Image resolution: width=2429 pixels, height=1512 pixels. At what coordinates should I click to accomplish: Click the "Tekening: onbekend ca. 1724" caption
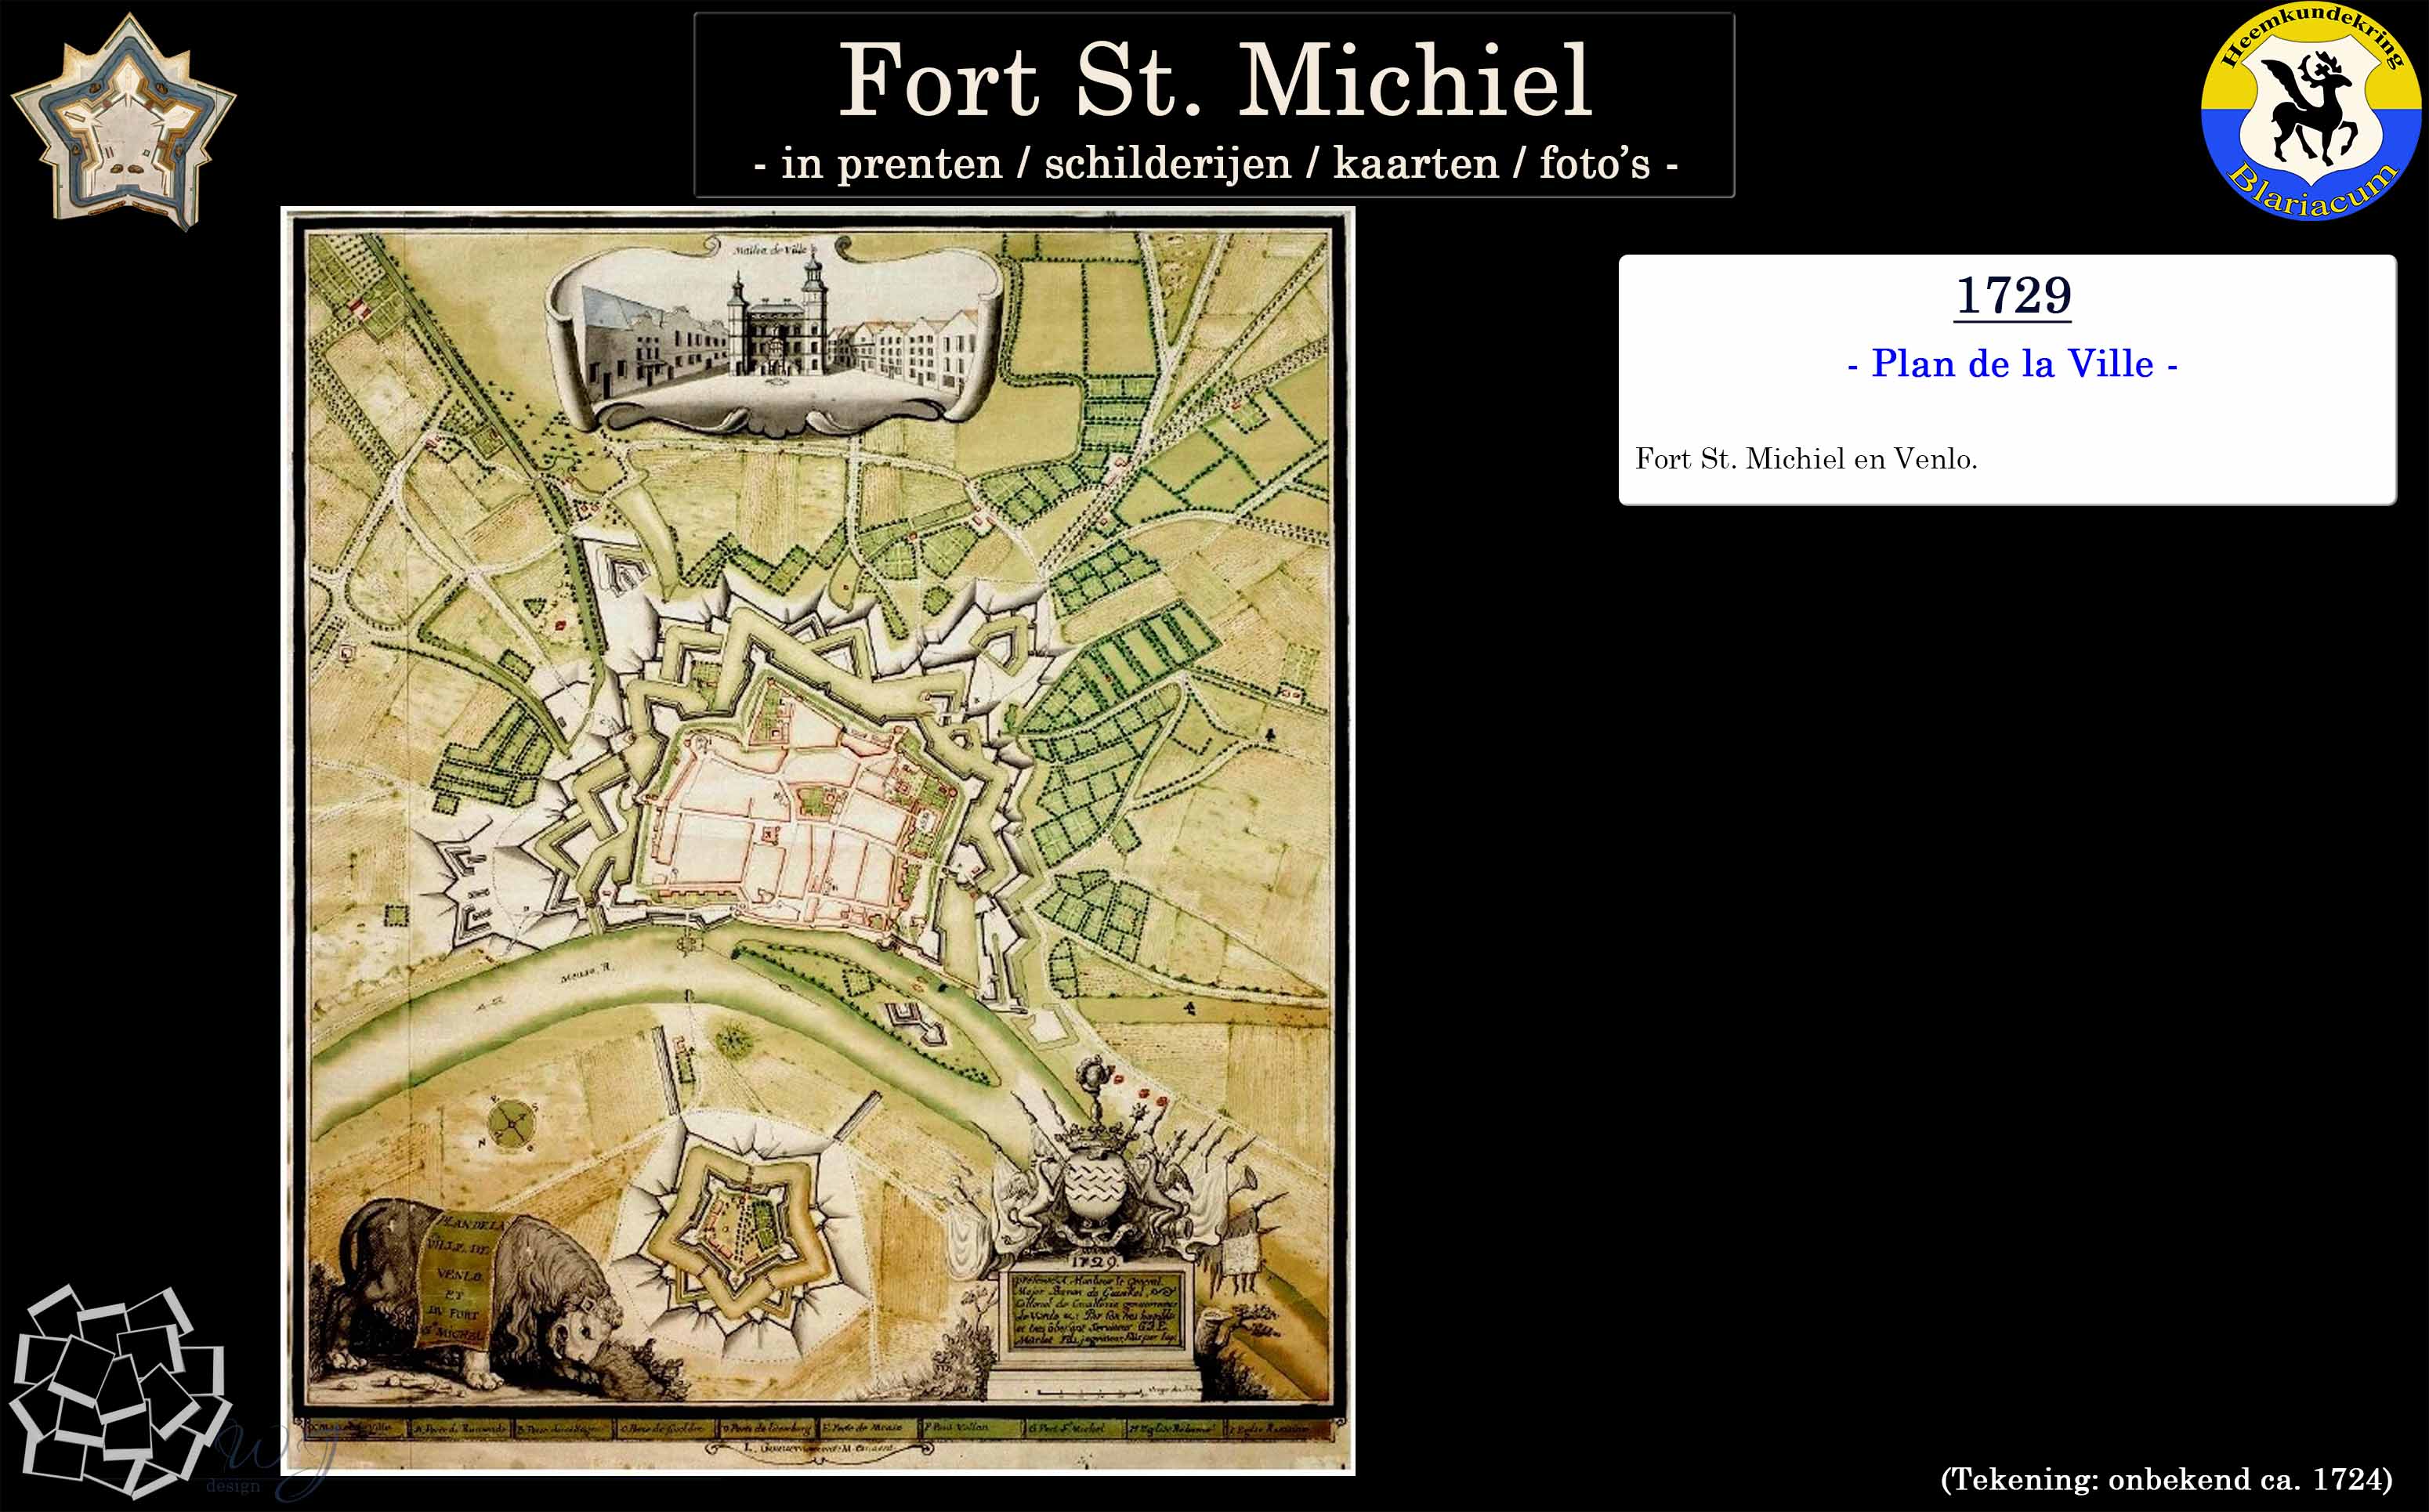click(2166, 1479)
